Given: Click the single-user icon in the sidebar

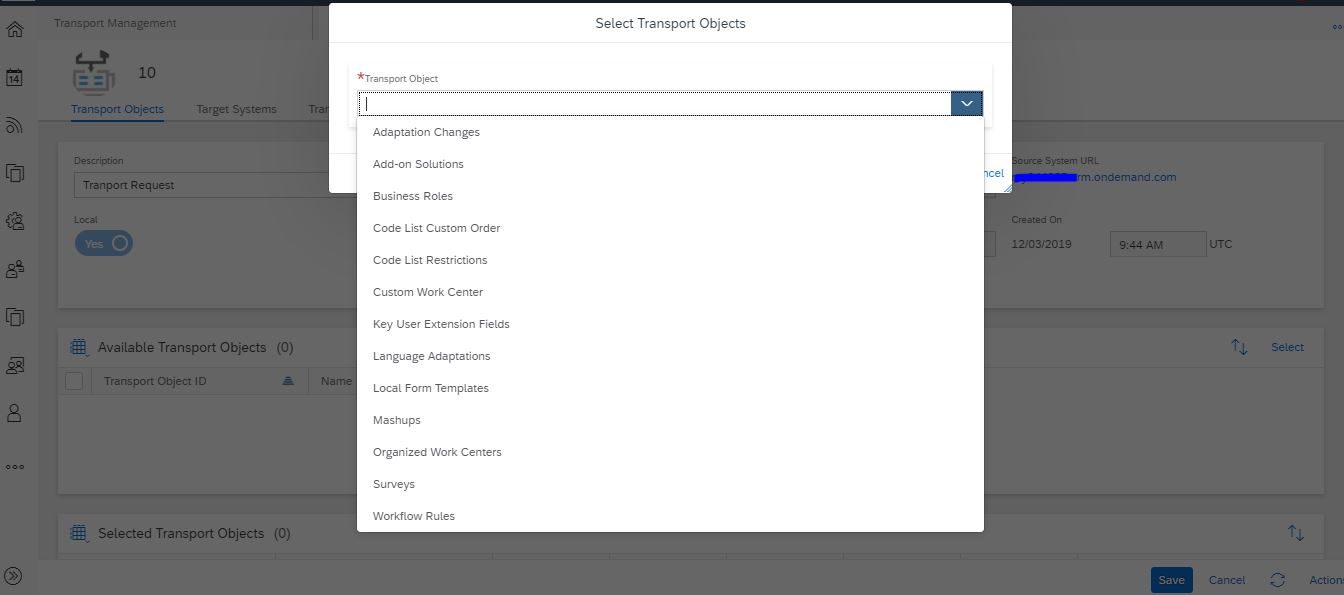Looking at the screenshot, I should click(x=15, y=413).
